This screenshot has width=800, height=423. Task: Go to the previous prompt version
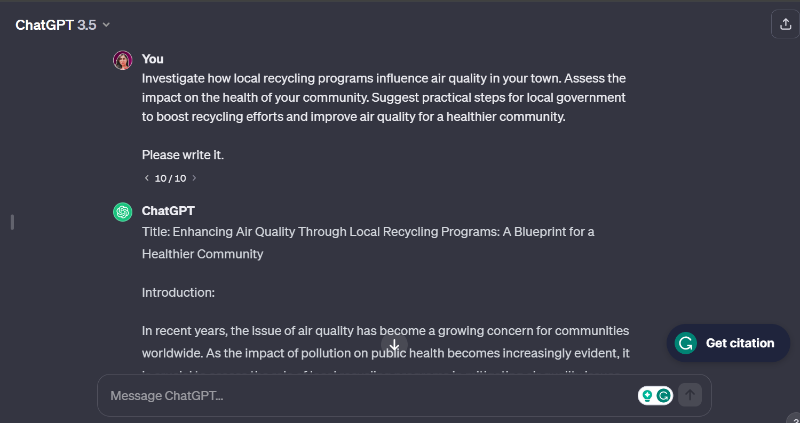(x=146, y=178)
